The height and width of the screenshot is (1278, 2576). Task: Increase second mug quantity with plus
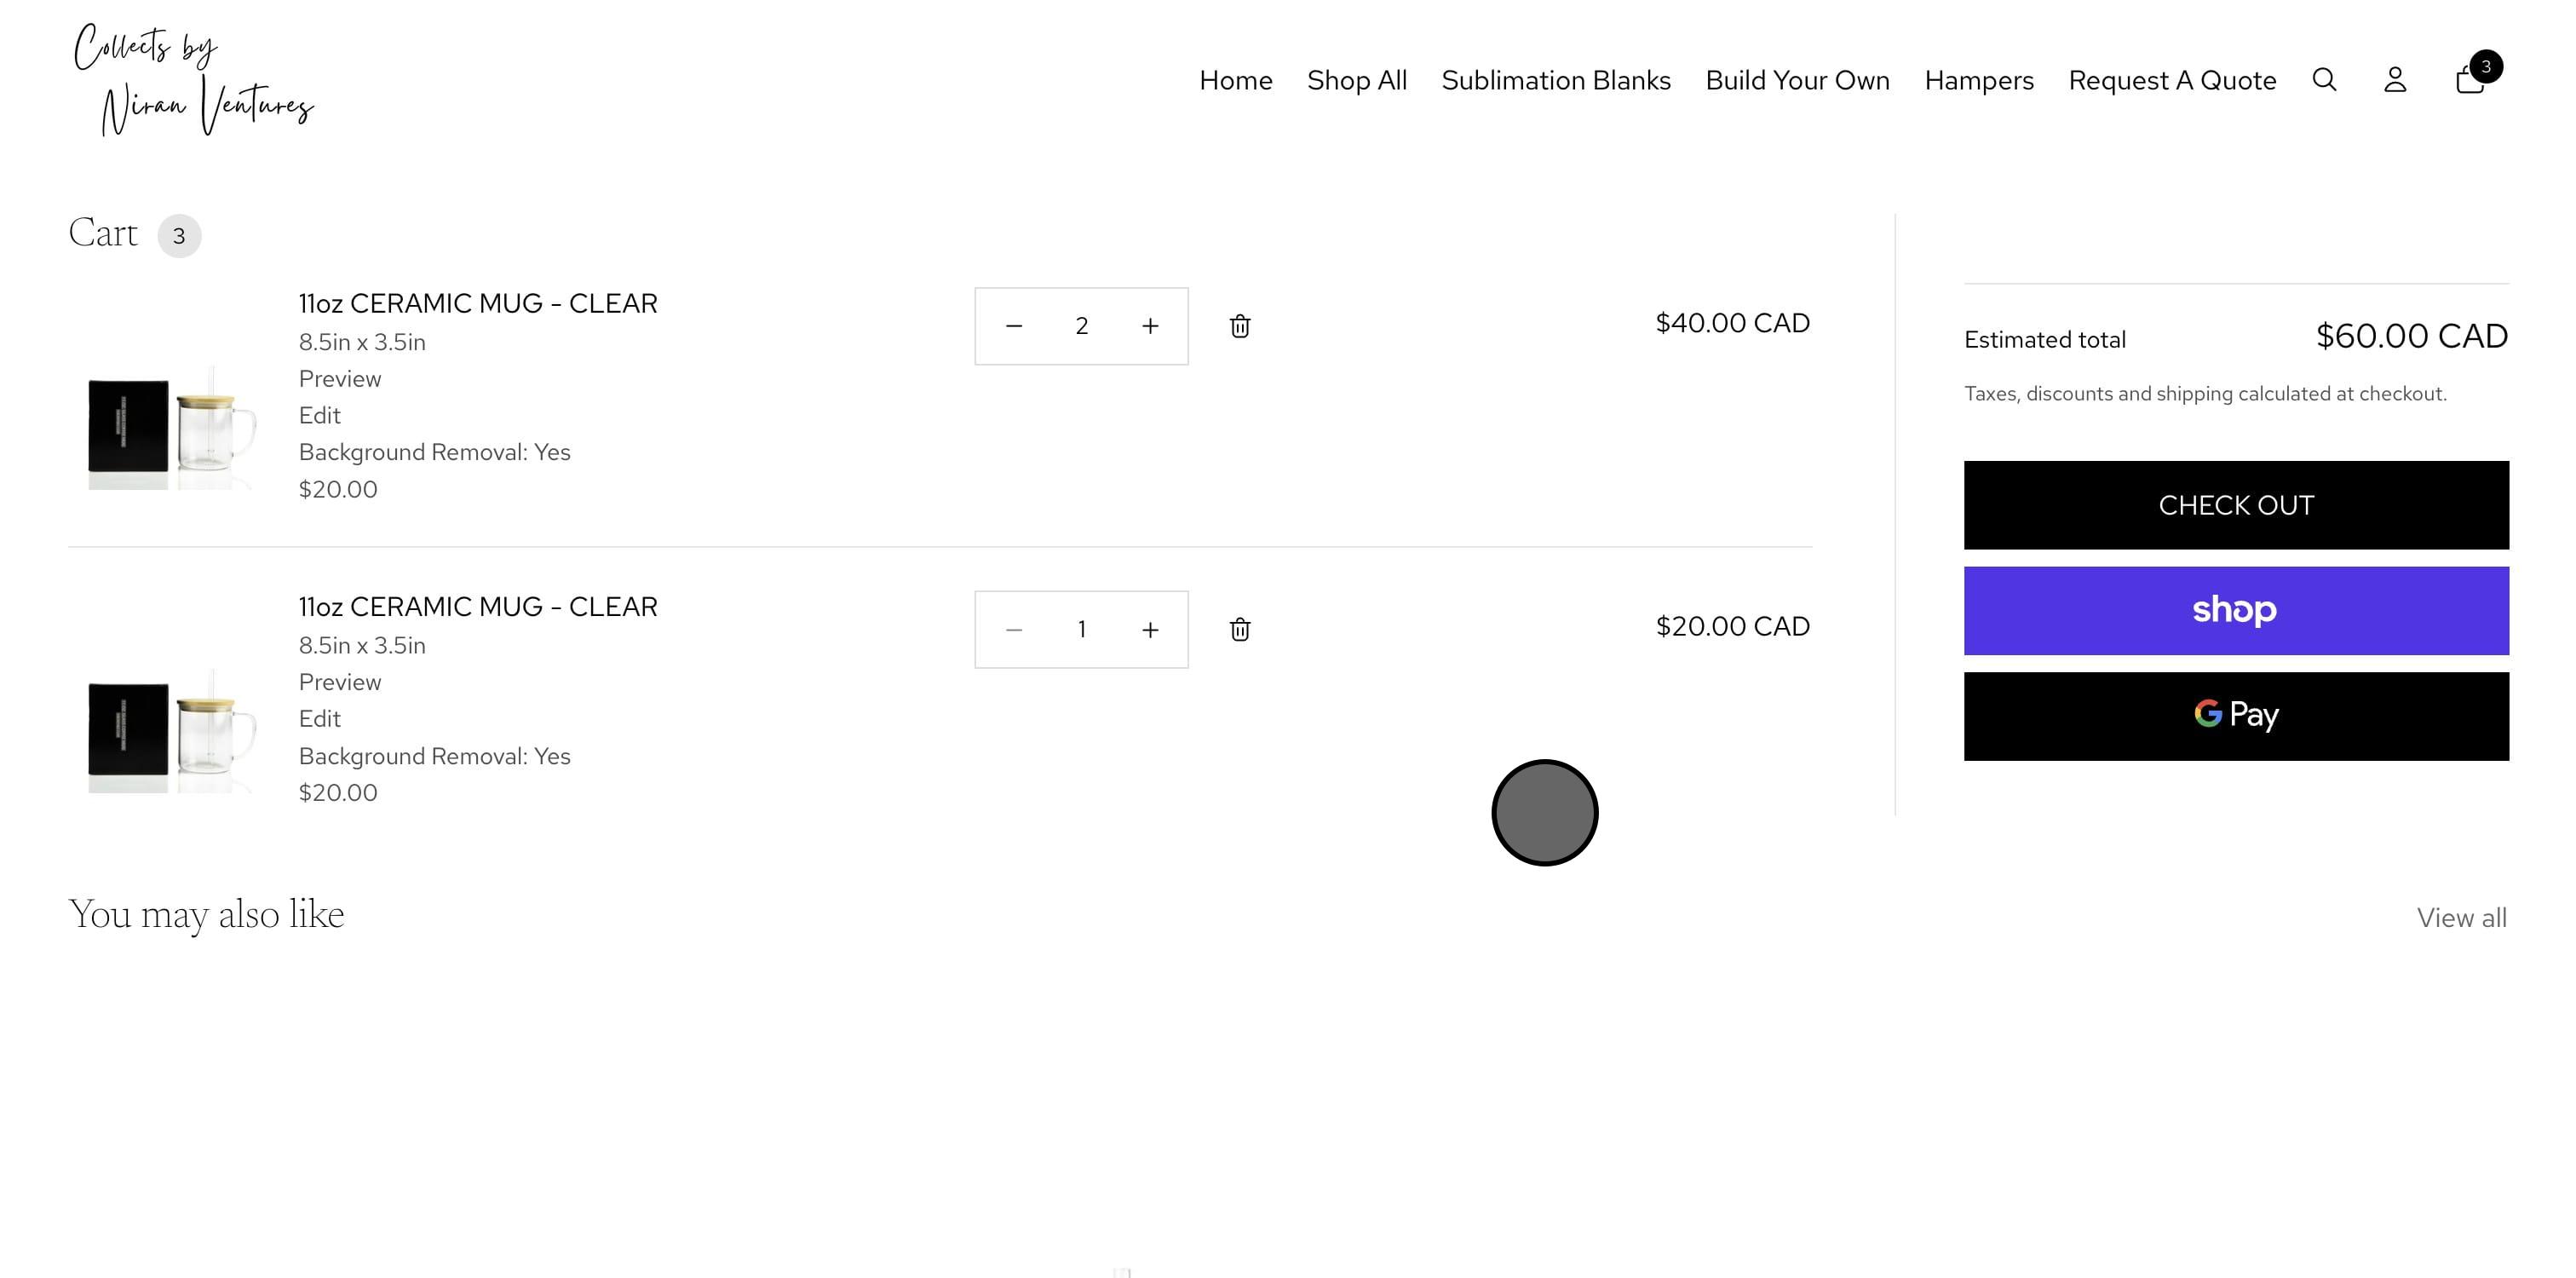(x=1150, y=630)
